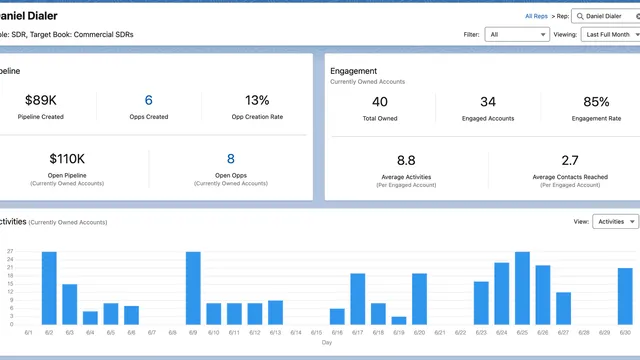Select the 6/2 bar in Activities chart

tap(49, 288)
